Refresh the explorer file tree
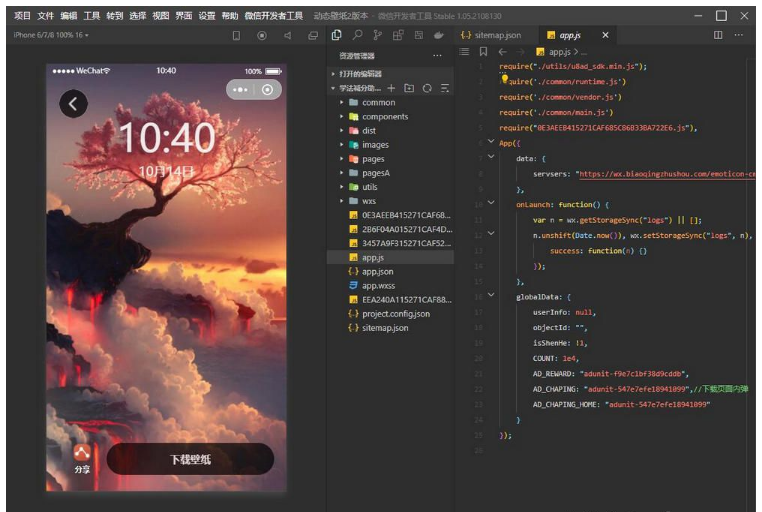Screen dimensions: 762x512 tap(427, 88)
